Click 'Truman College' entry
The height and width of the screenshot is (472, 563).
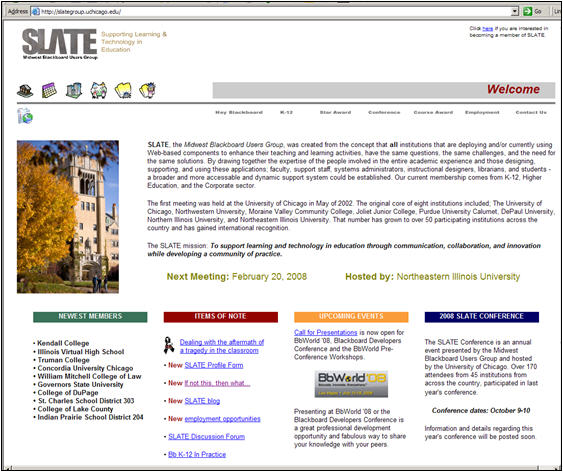click(64, 360)
